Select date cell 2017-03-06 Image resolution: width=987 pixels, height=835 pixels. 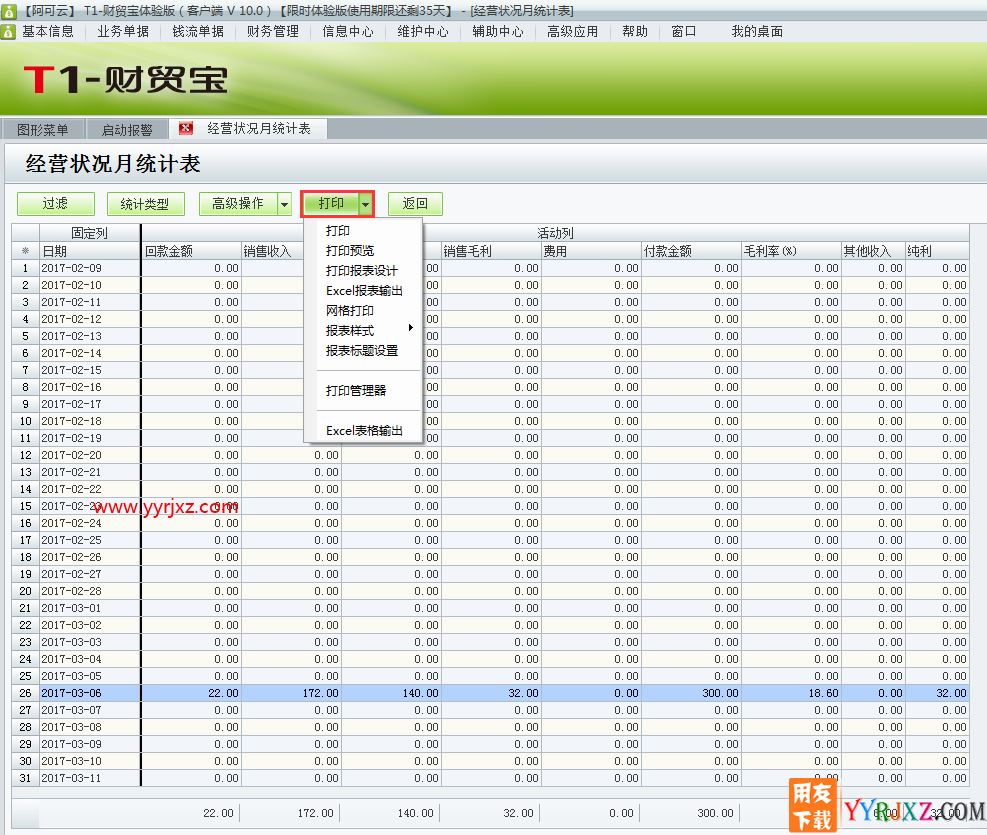(89, 693)
